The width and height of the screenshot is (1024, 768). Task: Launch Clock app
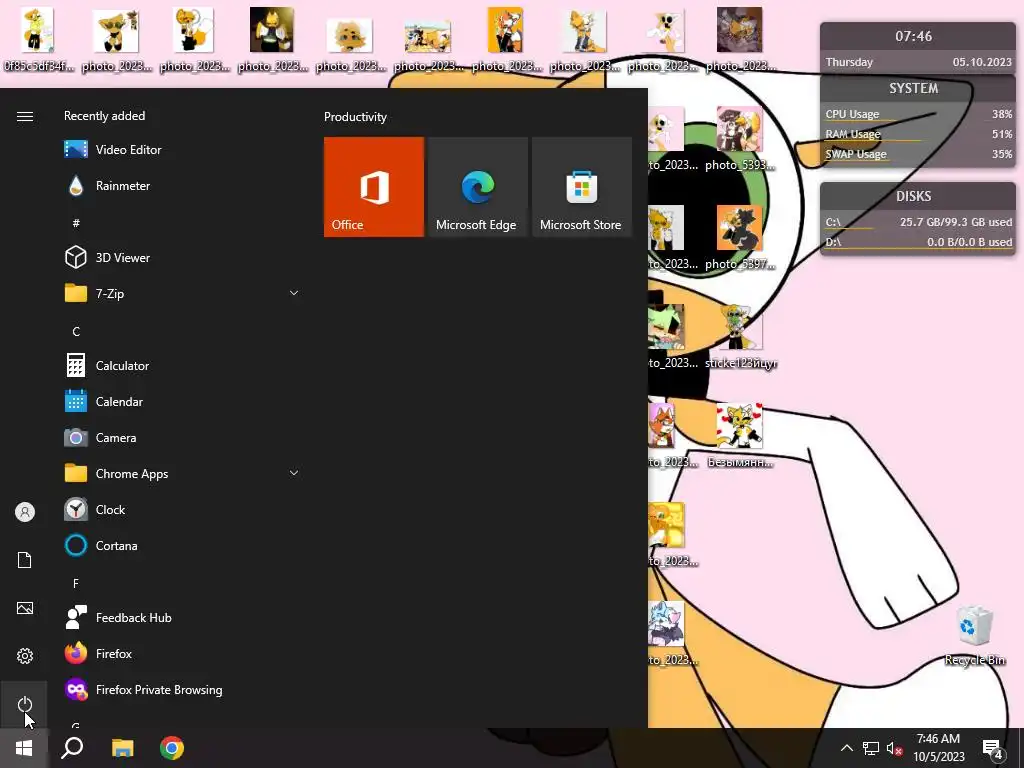(x=183, y=509)
